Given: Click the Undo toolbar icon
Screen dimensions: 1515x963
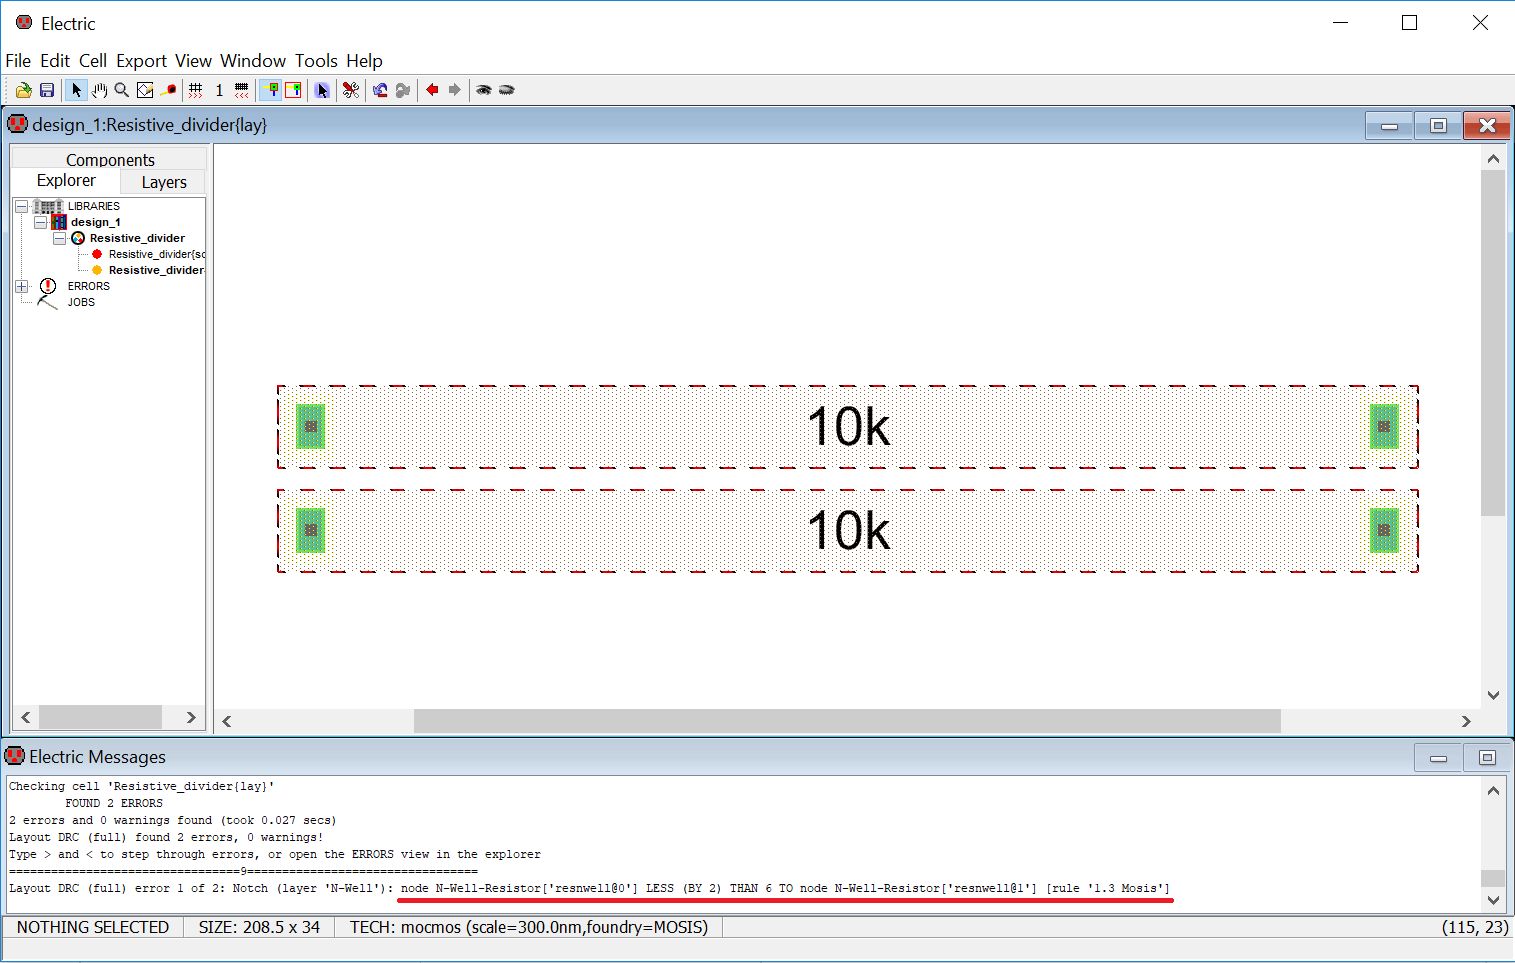Looking at the screenshot, I should [x=380, y=90].
